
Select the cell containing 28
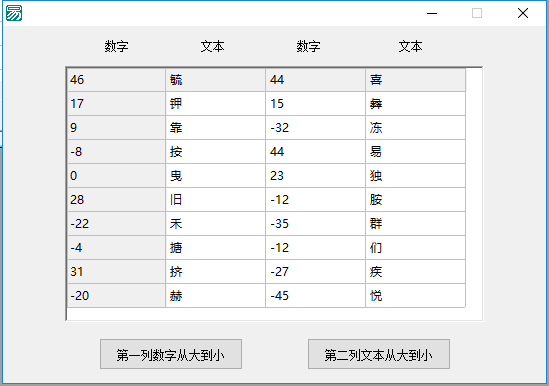tap(116, 200)
